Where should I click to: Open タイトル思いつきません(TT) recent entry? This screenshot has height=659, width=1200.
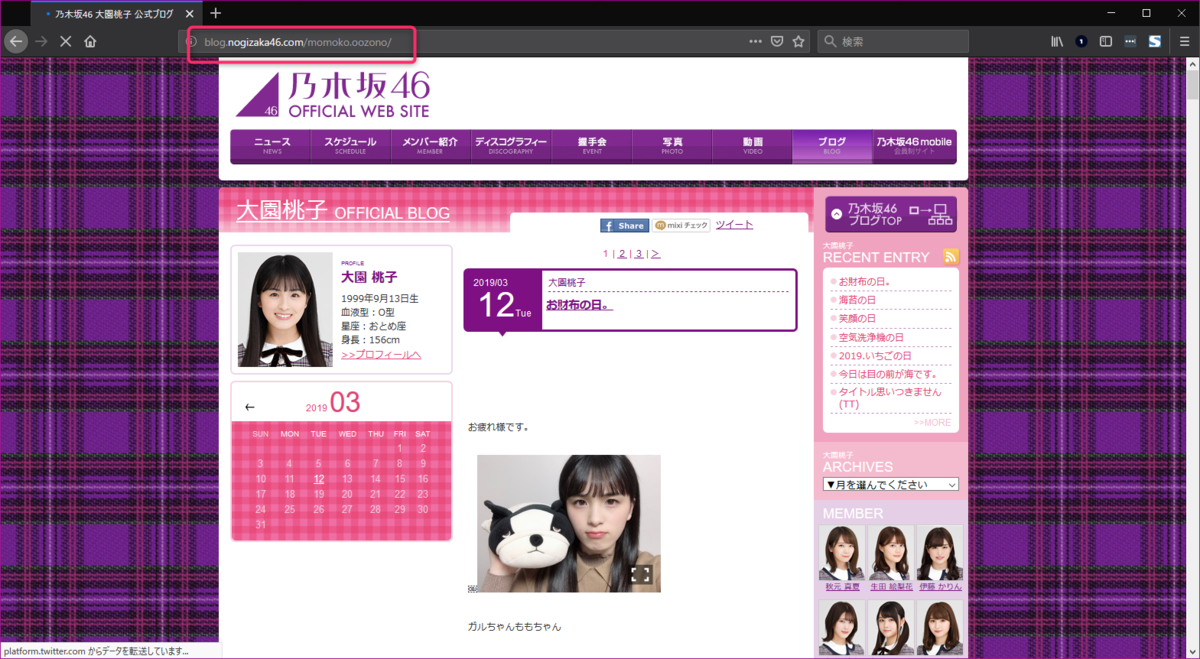point(889,398)
